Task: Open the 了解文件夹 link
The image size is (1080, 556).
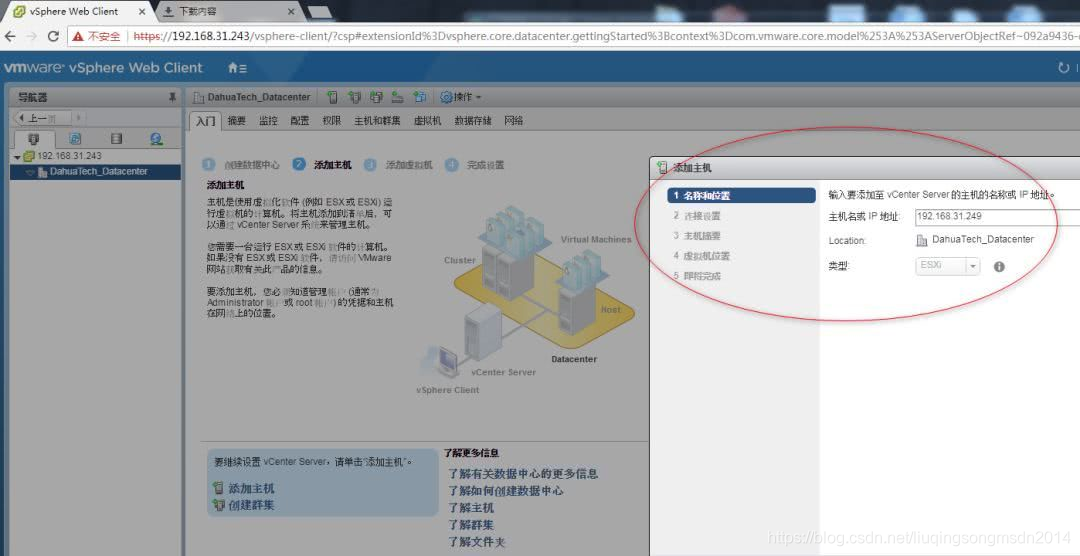Action: [x=477, y=542]
